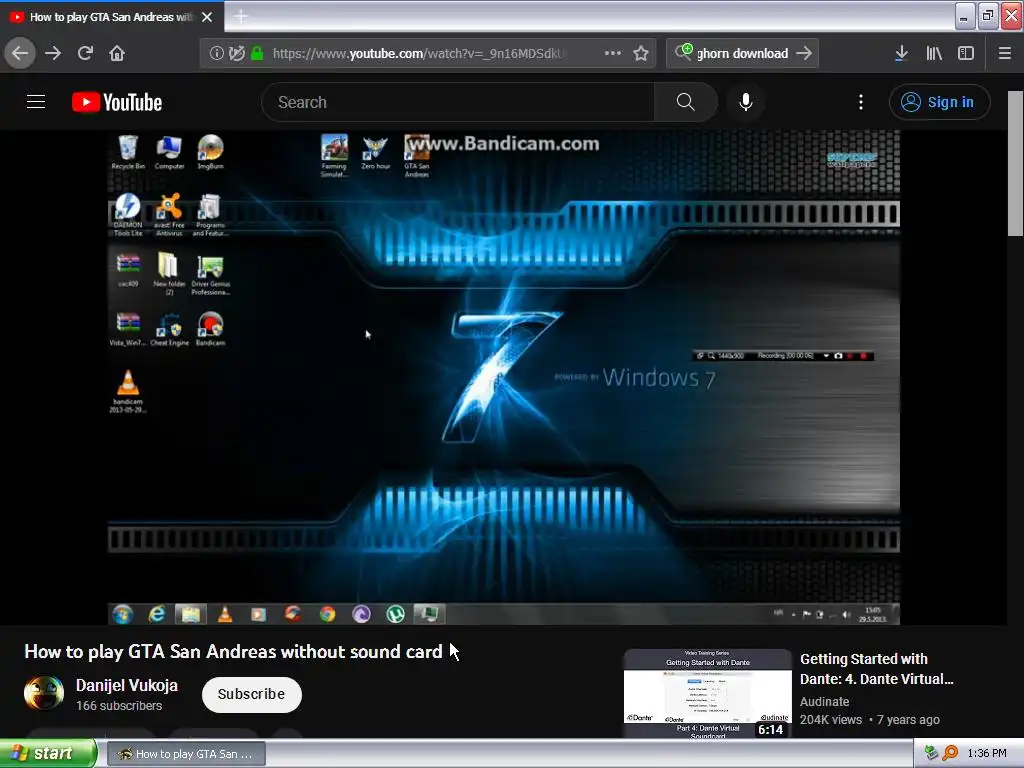Viewport: 1024px width, 768px height.
Task: Close the GTA San Andreas tab
Action: [x=207, y=17]
